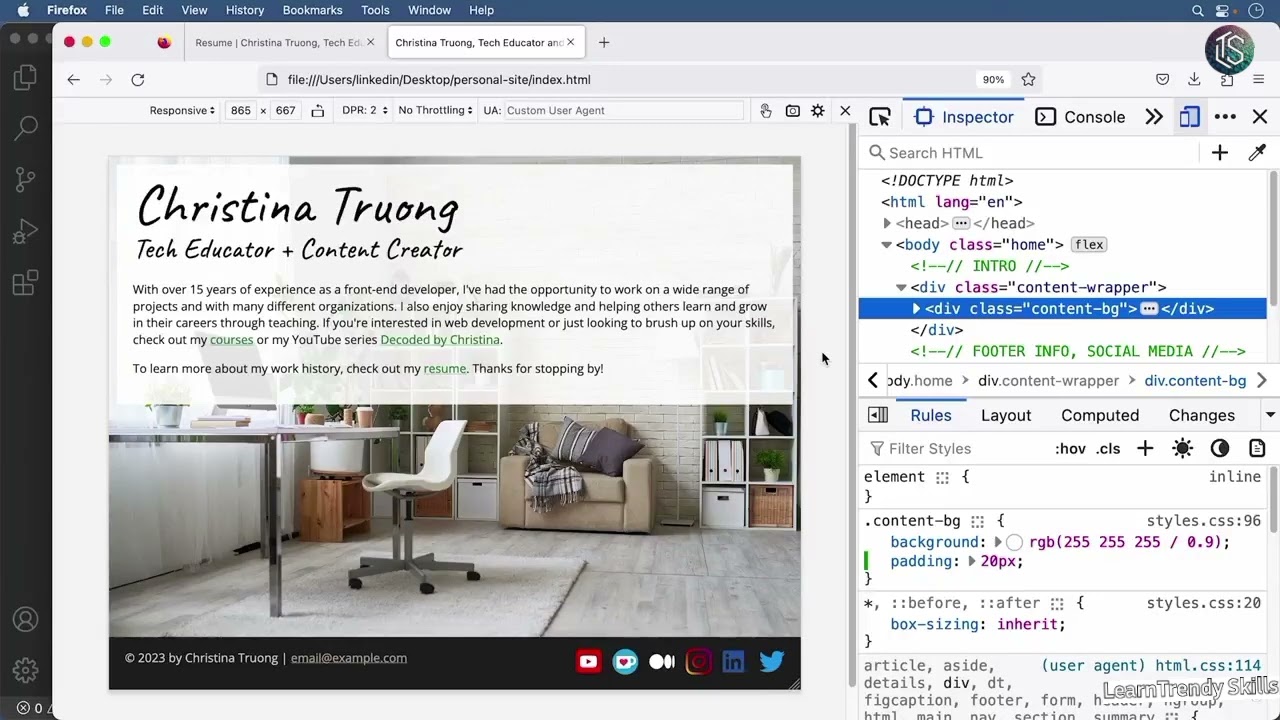Click the Search HTML field

point(1031,153)
